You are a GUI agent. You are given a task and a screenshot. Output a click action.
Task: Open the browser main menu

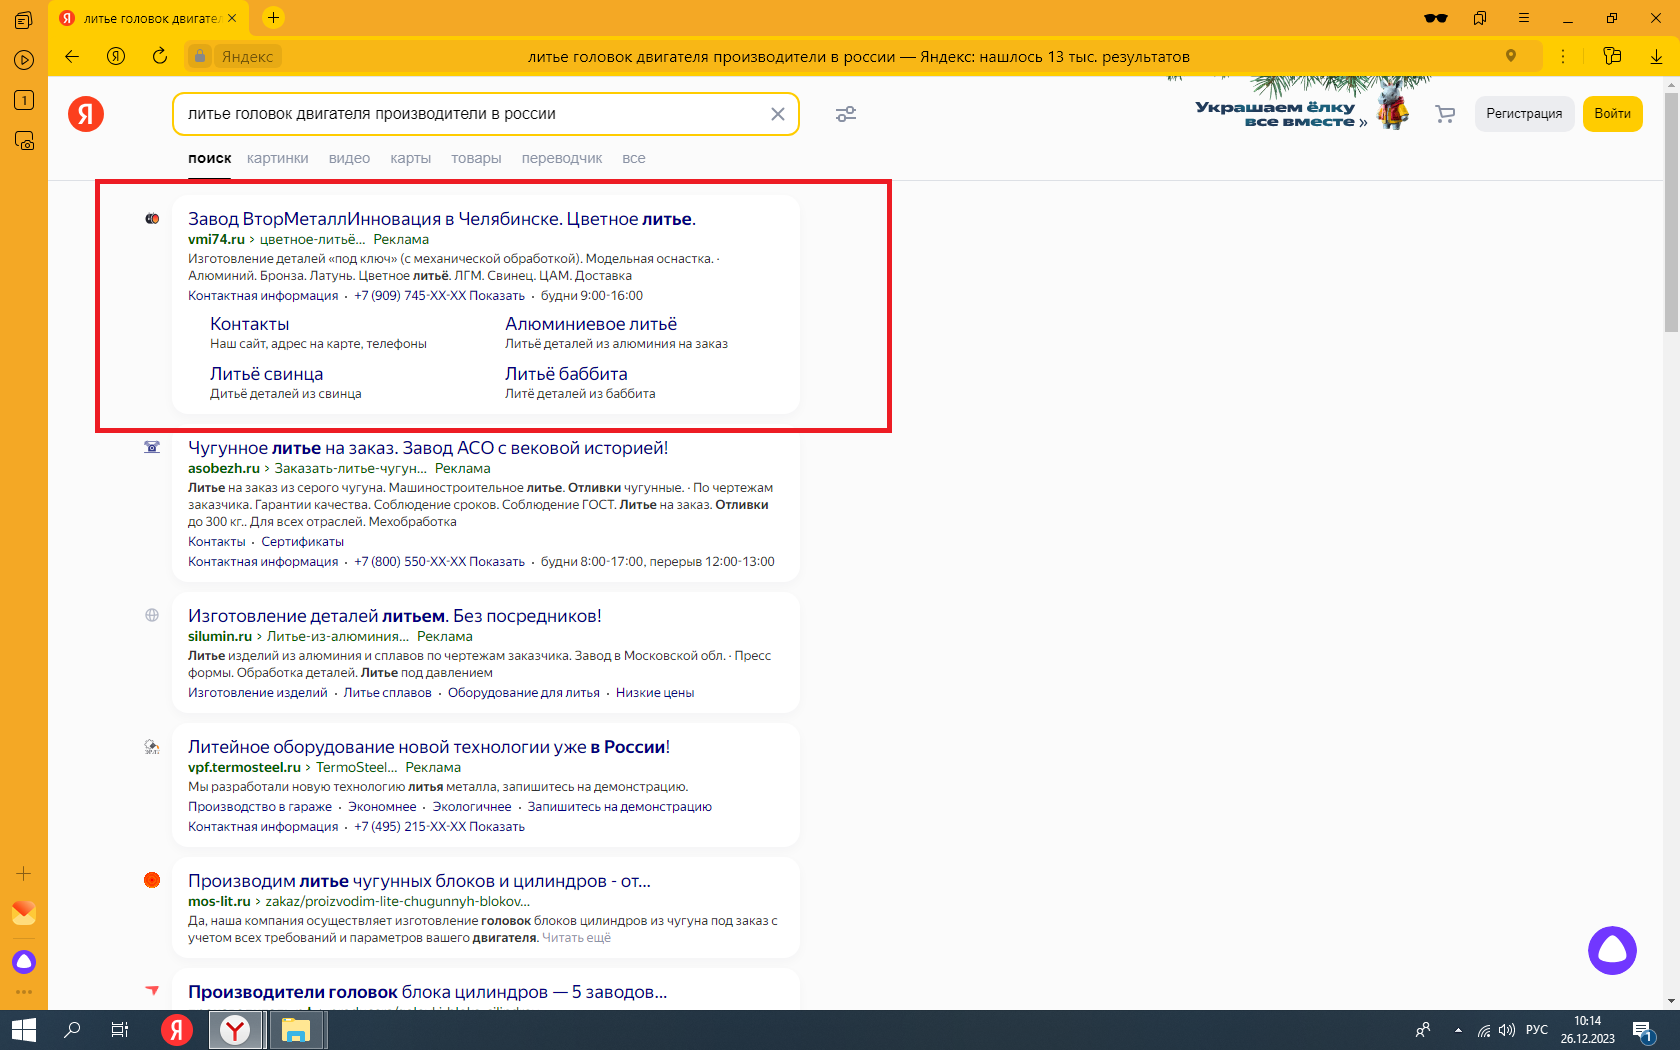[1524, 18]
